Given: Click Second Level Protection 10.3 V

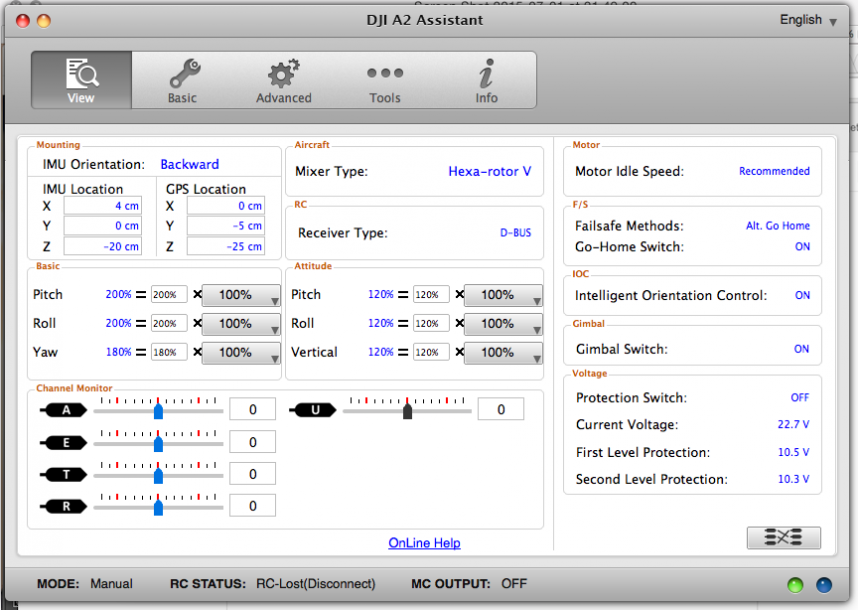Looking at the screenshot, I should click(793, 479).
